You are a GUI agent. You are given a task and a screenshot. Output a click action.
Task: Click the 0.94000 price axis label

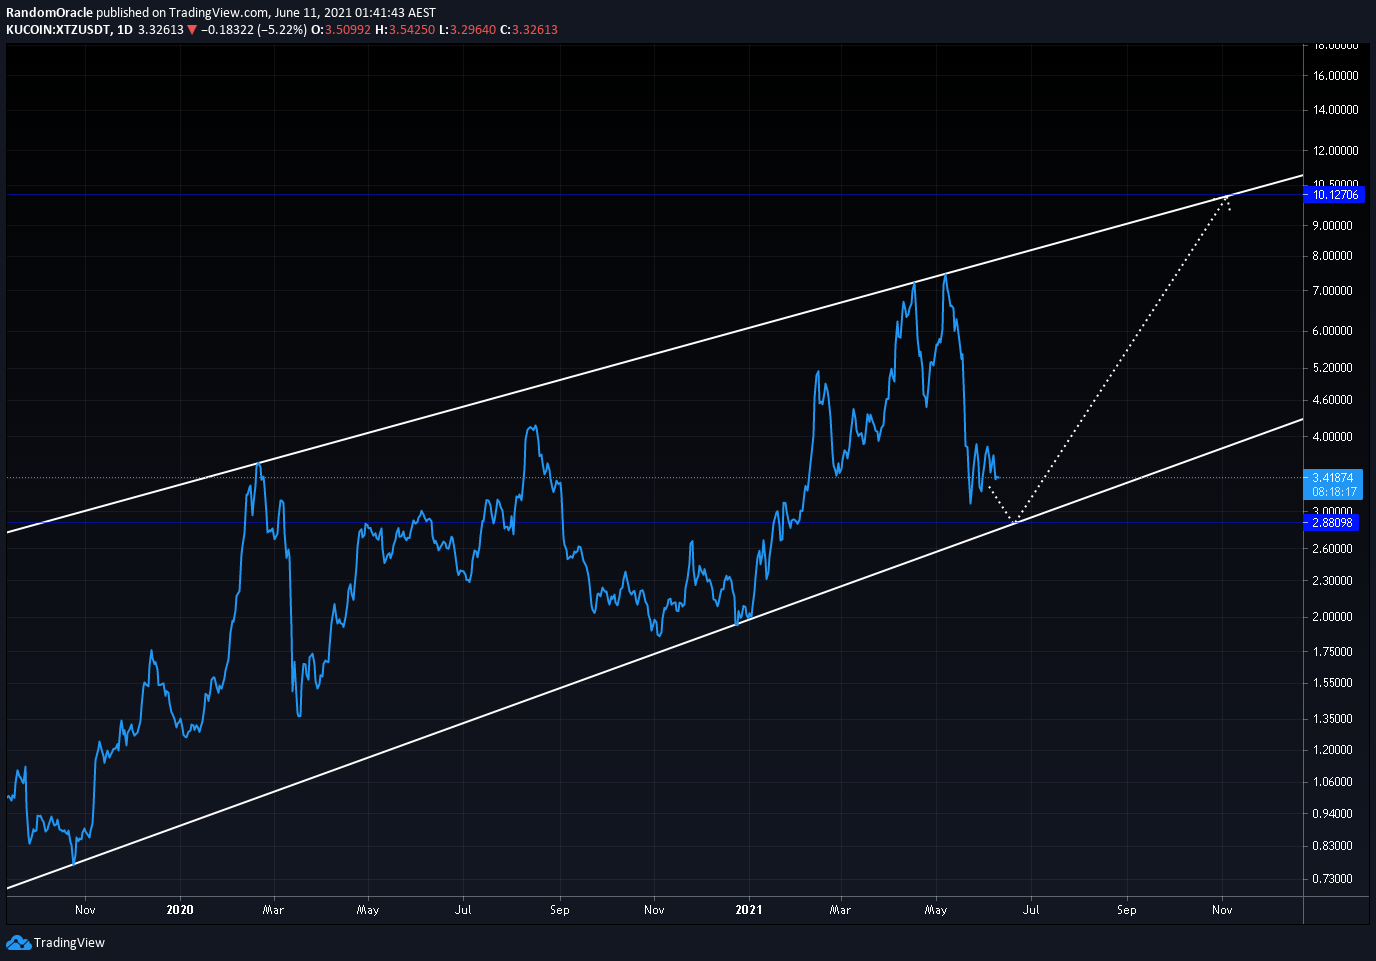[1333, 814]
